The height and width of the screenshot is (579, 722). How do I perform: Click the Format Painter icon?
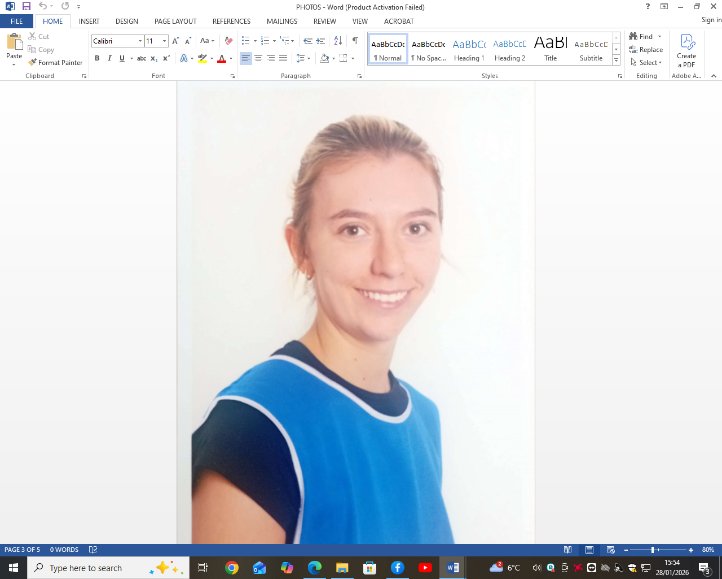point(33,62)
